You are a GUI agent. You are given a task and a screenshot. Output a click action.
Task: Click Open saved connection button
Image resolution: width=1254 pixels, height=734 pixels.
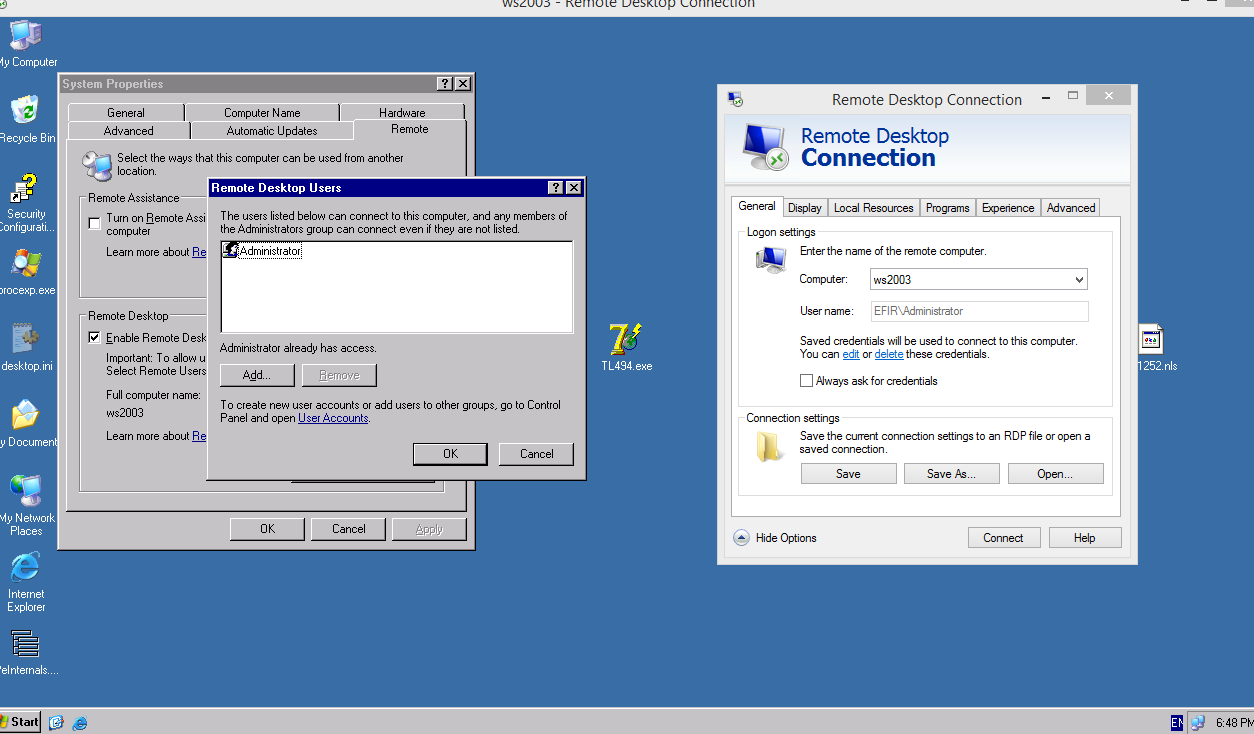[x=1055, y=474]
